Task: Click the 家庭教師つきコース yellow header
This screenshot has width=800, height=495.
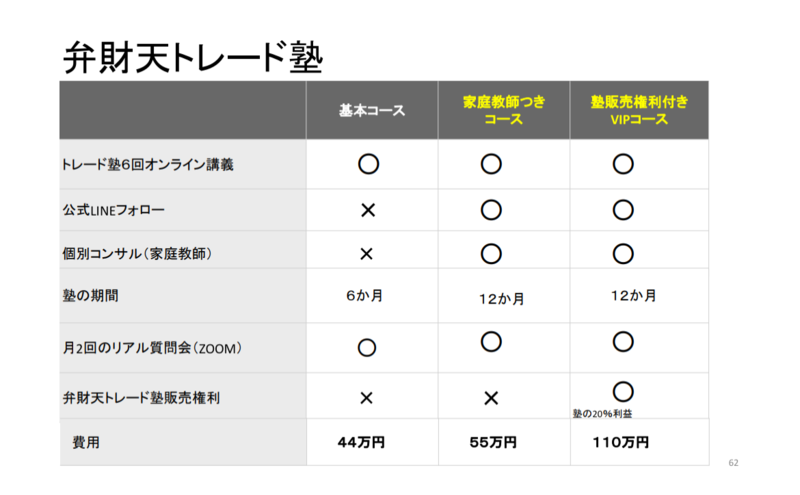Action: (x=504, y=110)
